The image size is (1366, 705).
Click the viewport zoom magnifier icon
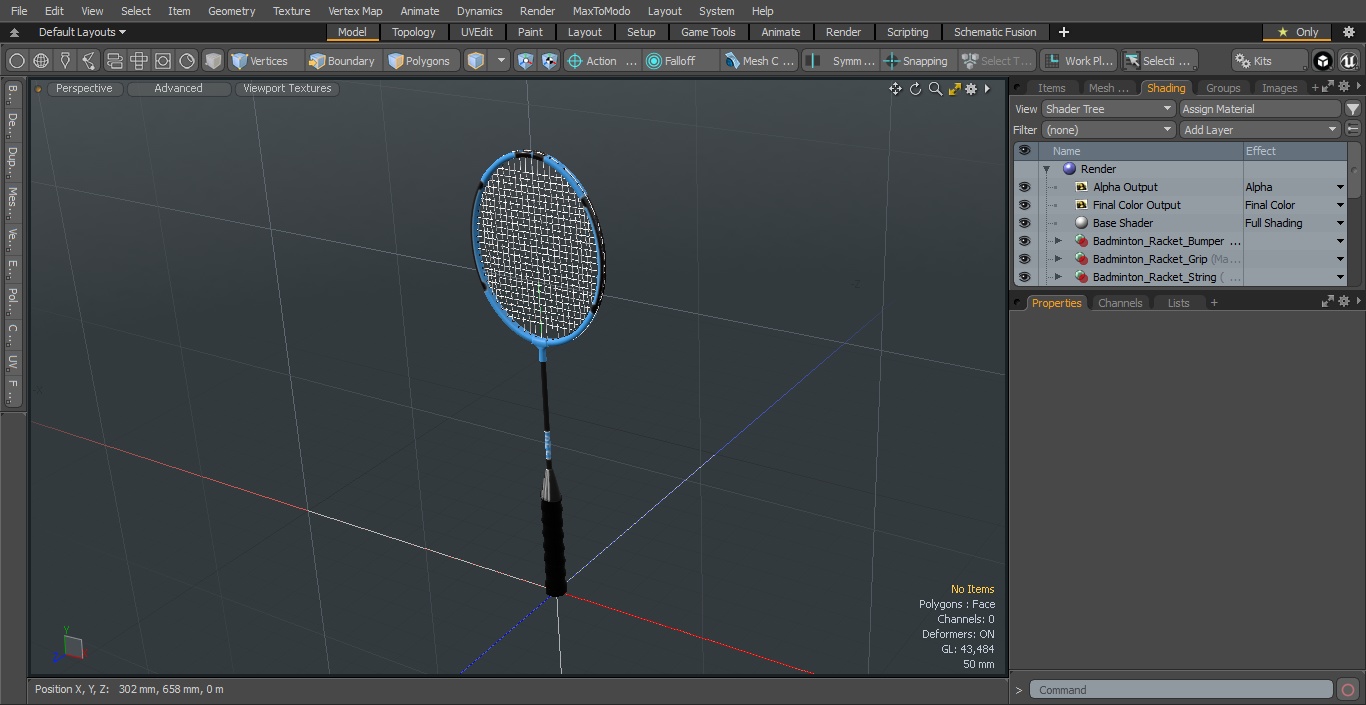coord(935,89)
